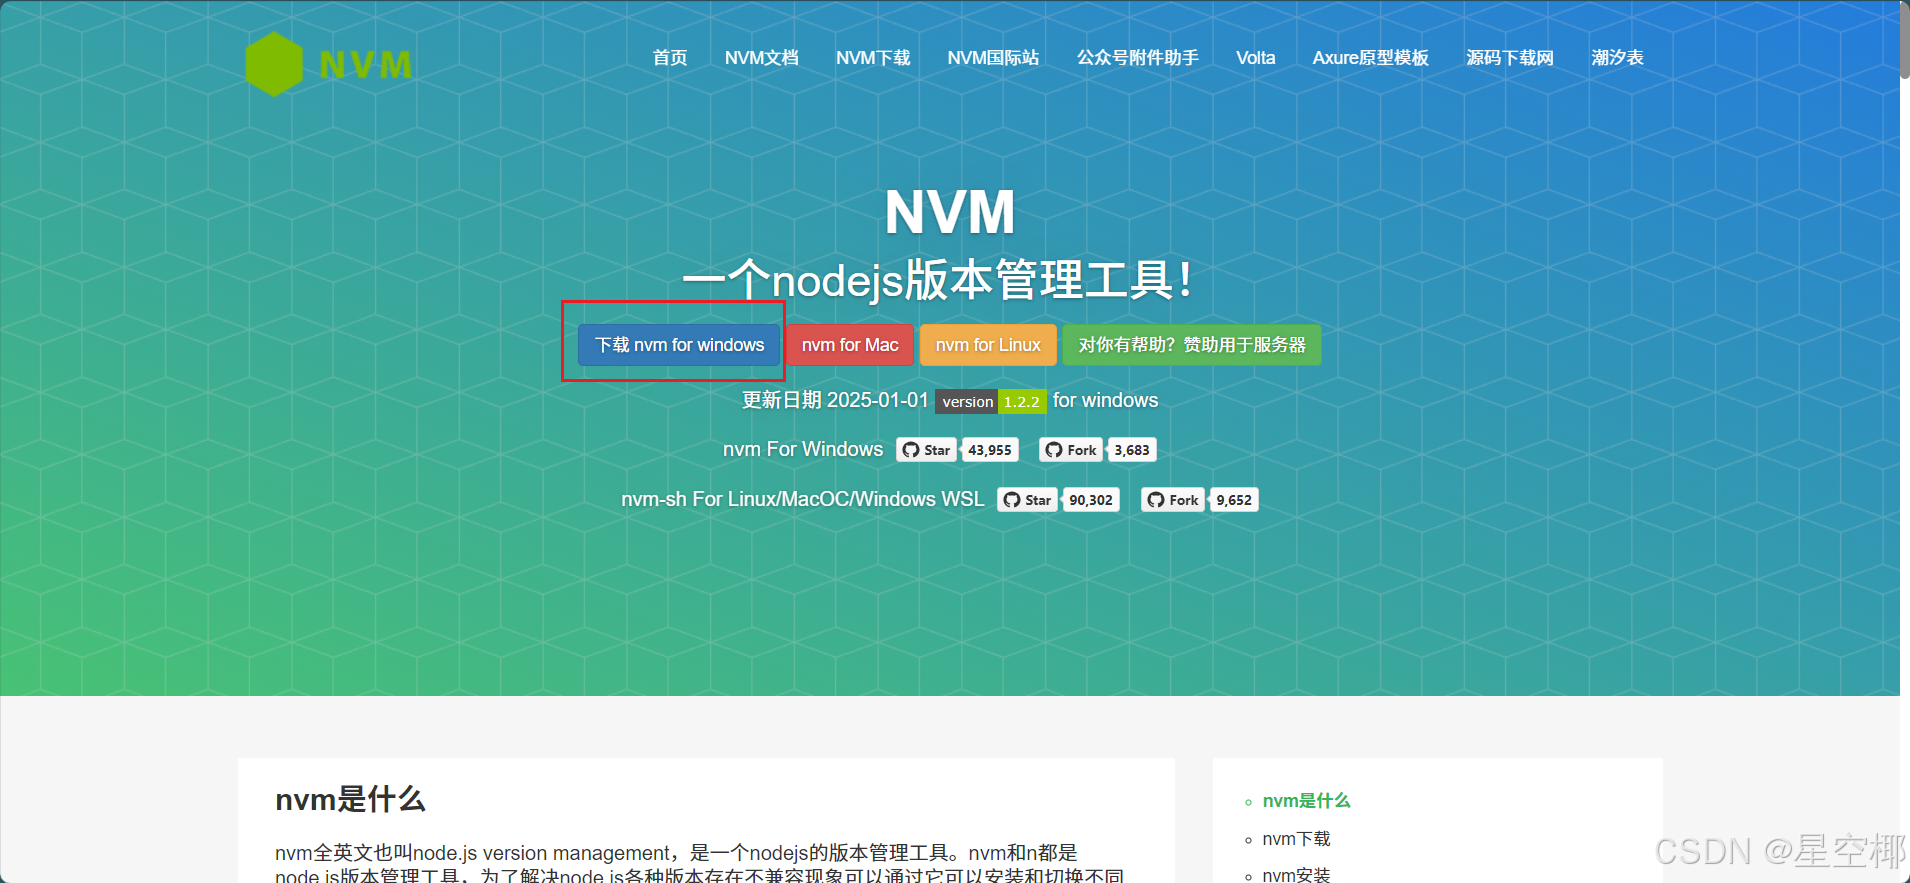Click the version 1.2.2 badge
The height and width of the screenshot is (883, 1910).
coord(991,401)
